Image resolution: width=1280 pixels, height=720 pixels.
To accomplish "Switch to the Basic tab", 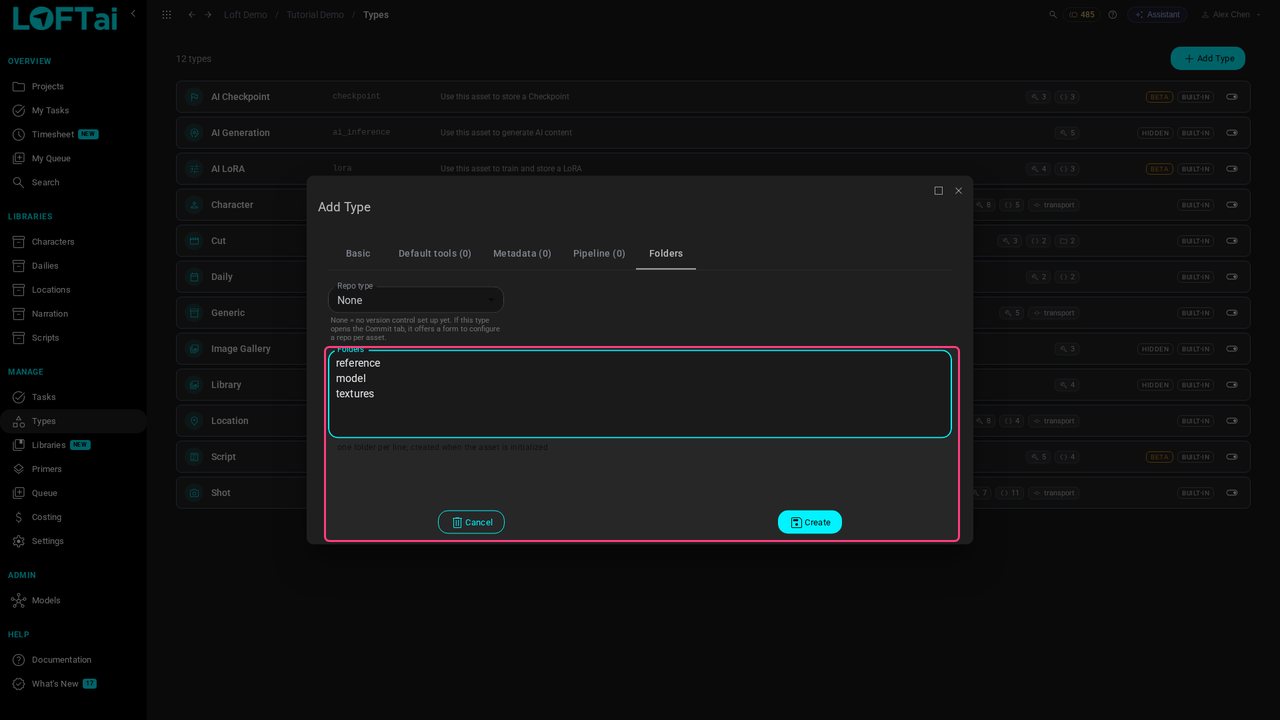I will coord(358,254).
